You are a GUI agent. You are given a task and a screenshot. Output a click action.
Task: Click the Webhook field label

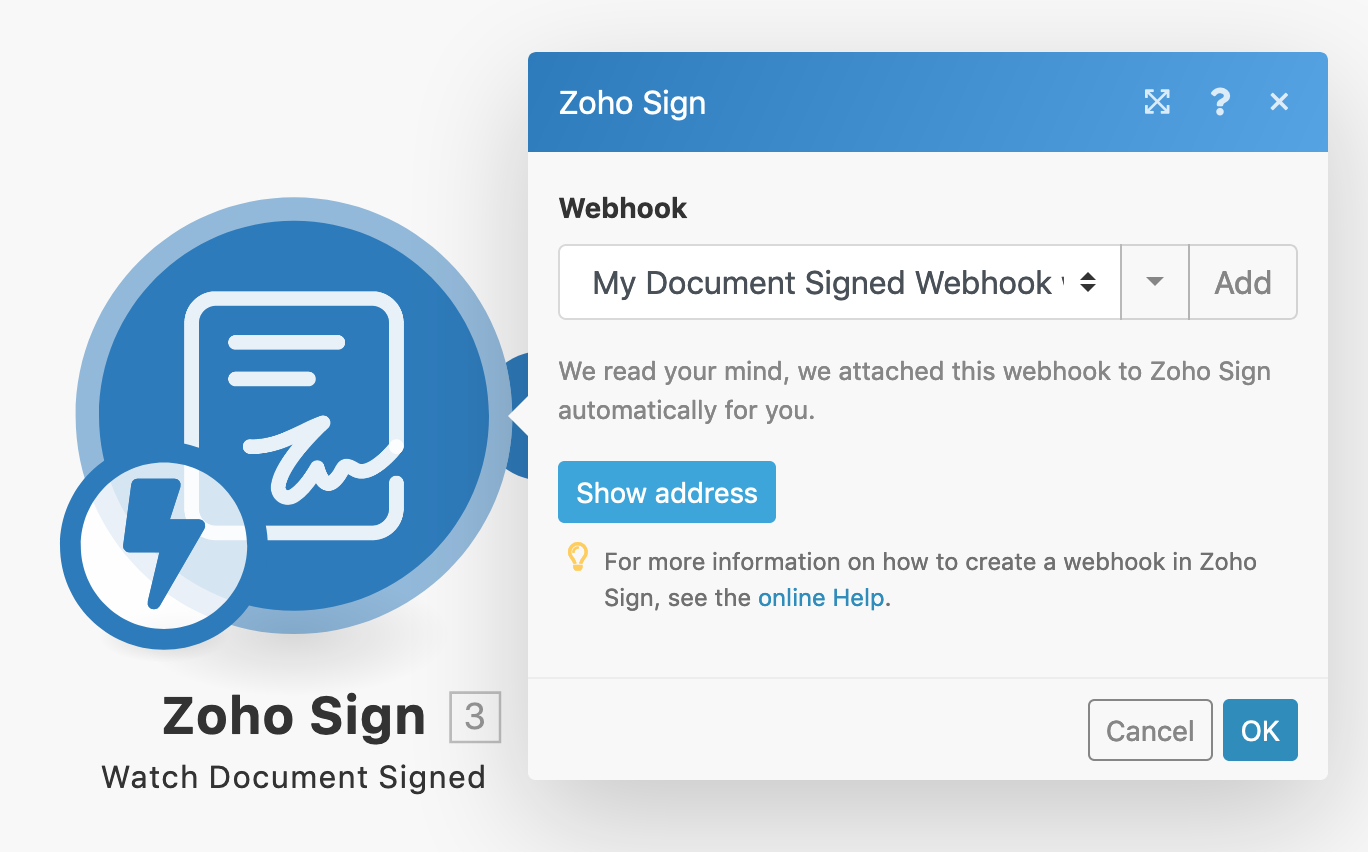point(623,208)
